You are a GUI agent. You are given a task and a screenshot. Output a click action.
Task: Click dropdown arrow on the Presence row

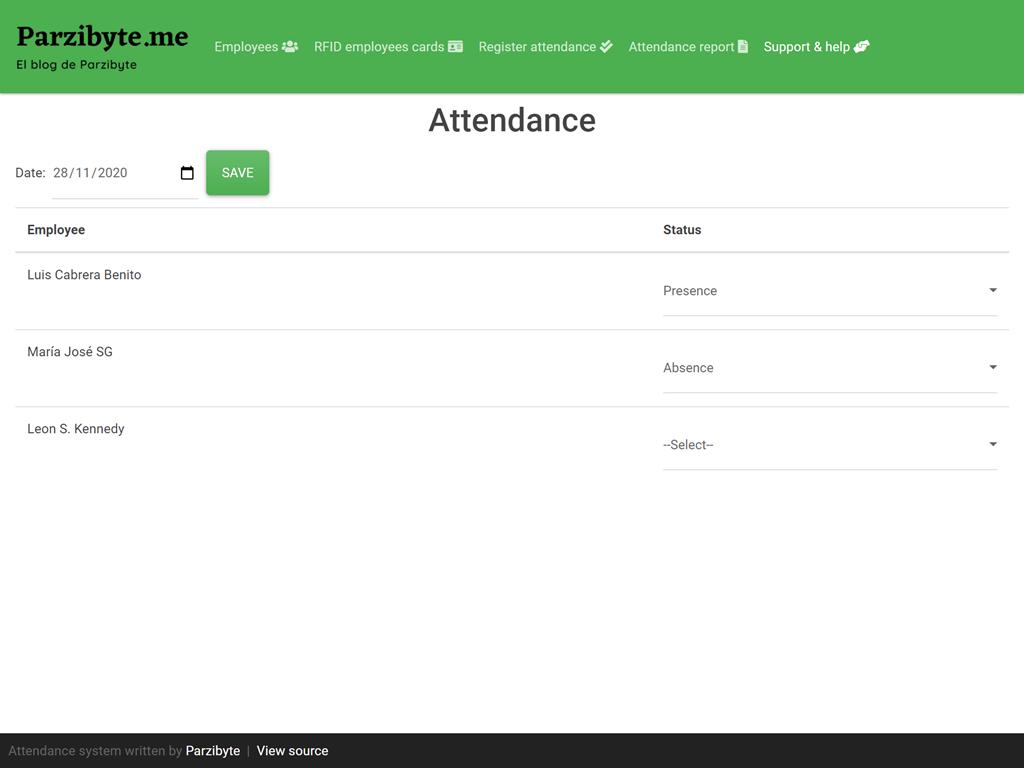993,290
